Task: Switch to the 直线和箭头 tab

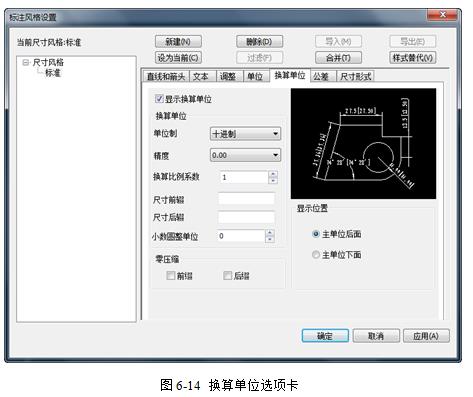Action: click(166, 77)
